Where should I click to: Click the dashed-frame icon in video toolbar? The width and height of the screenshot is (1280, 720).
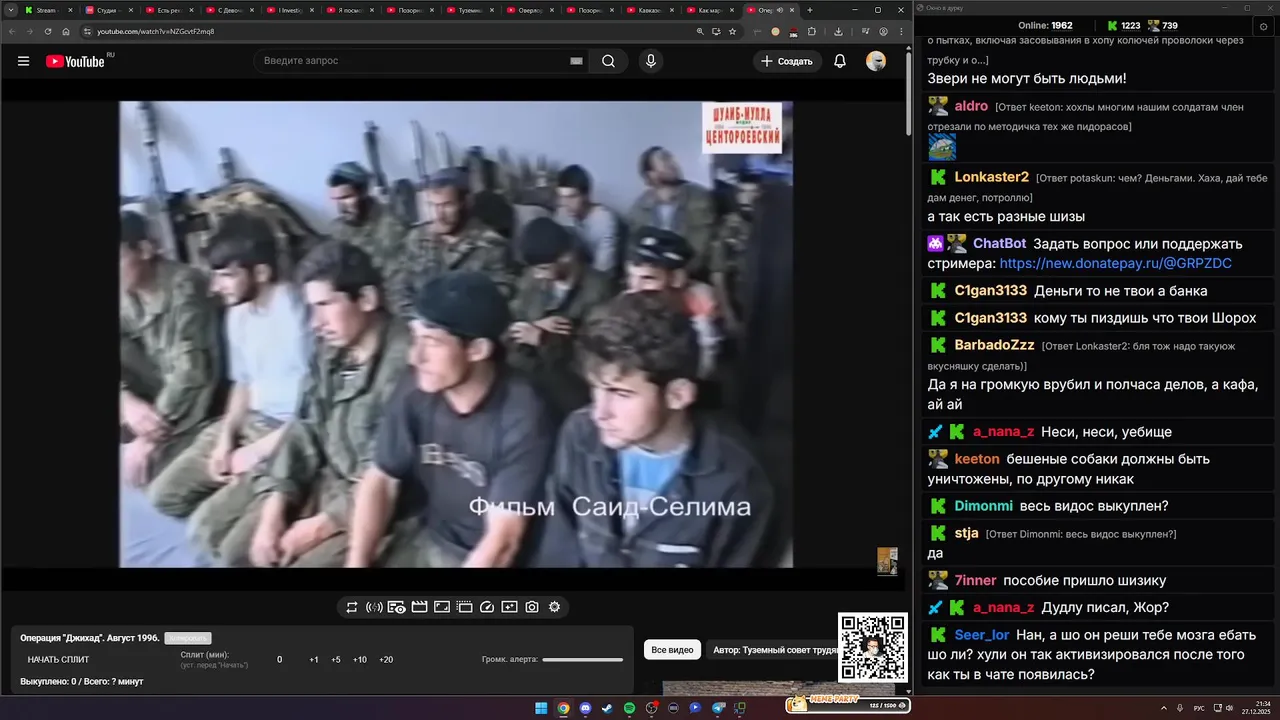pos(464,607)
